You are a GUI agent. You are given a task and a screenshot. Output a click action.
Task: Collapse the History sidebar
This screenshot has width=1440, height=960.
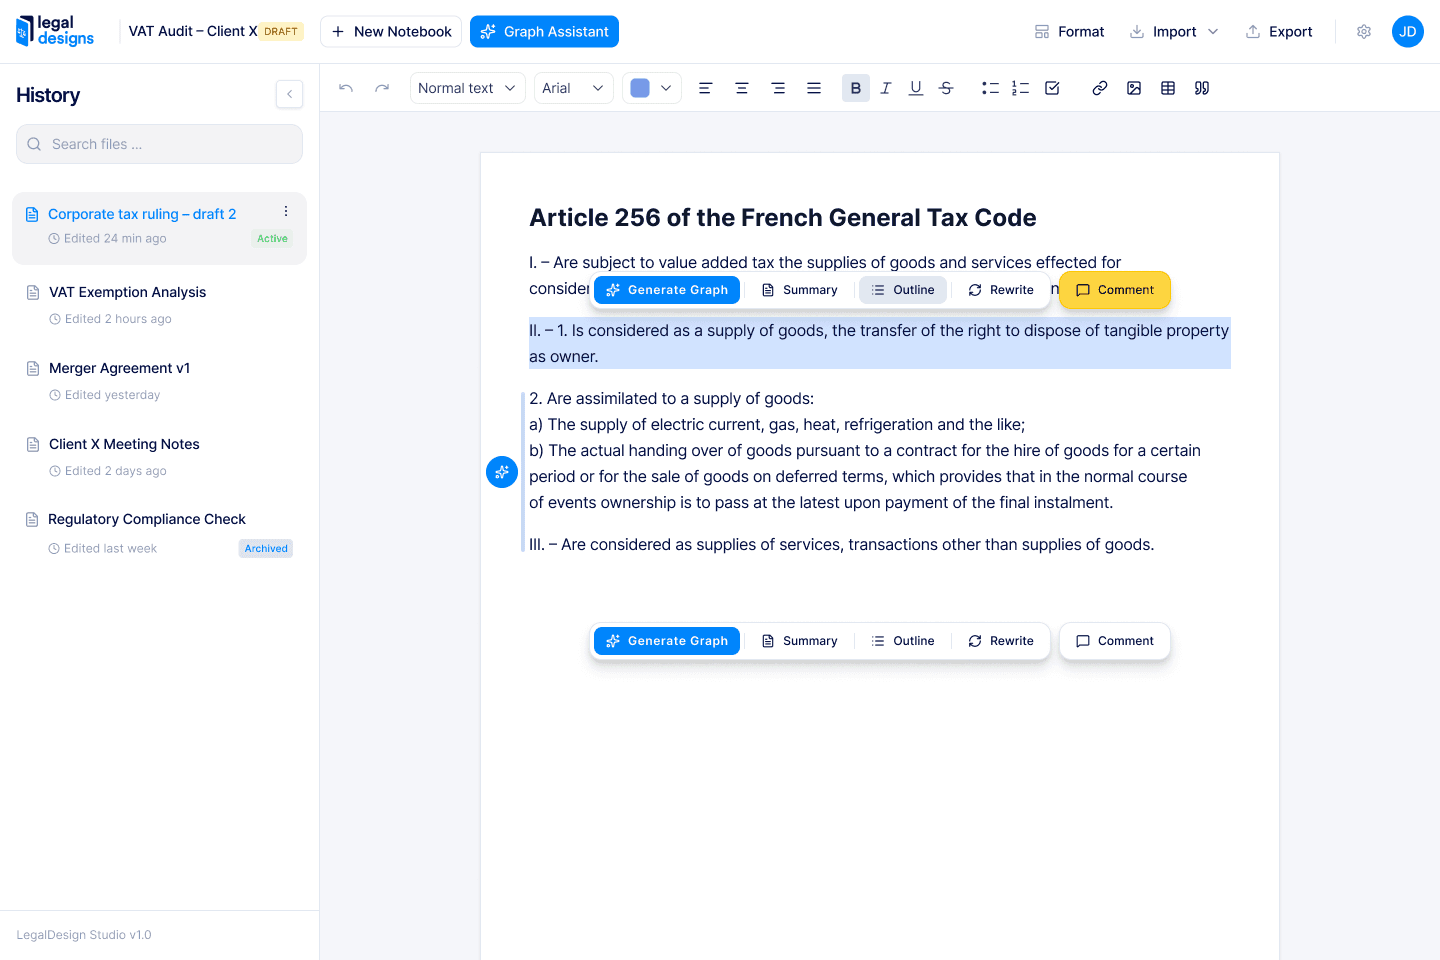289,94
